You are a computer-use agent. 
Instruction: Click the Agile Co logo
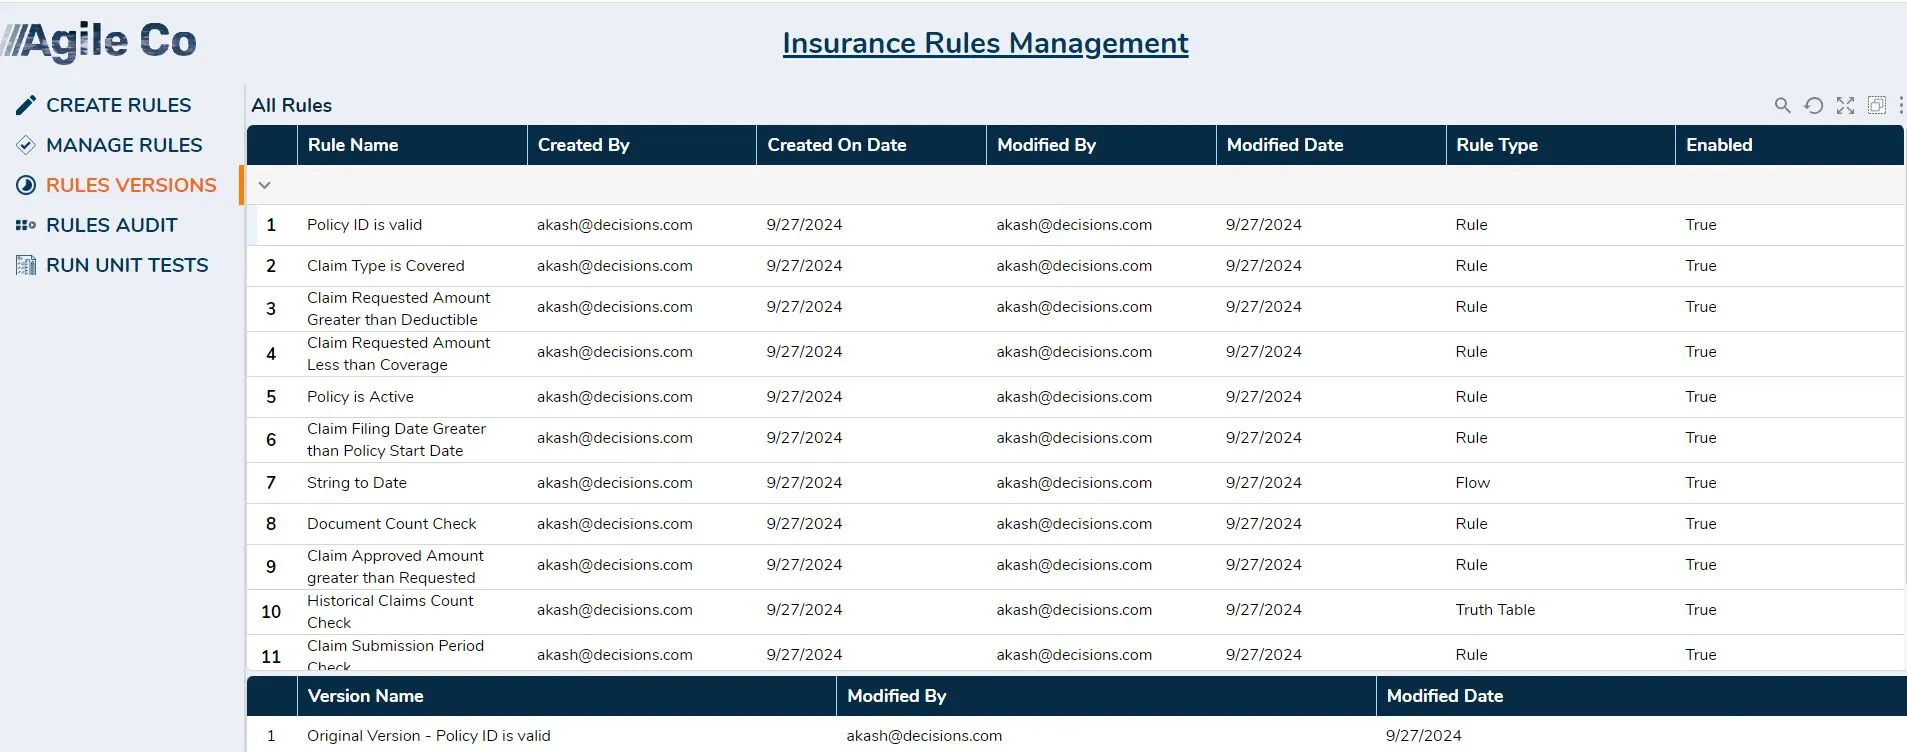[x=99, y=41]
